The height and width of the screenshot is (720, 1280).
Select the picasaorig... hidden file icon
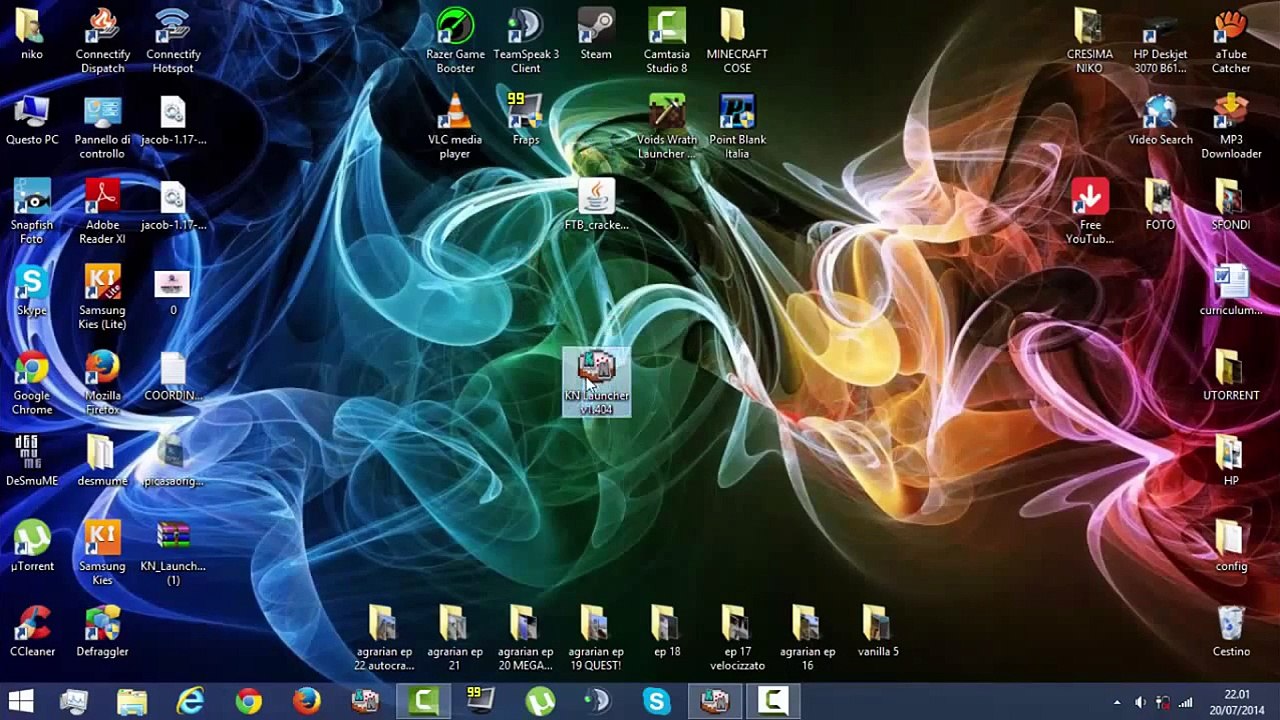[173, 461]
